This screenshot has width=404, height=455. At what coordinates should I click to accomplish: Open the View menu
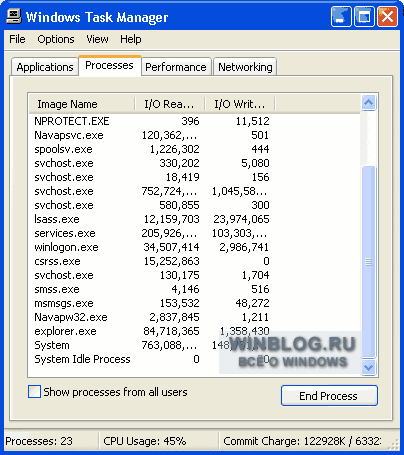click(97, 39)
